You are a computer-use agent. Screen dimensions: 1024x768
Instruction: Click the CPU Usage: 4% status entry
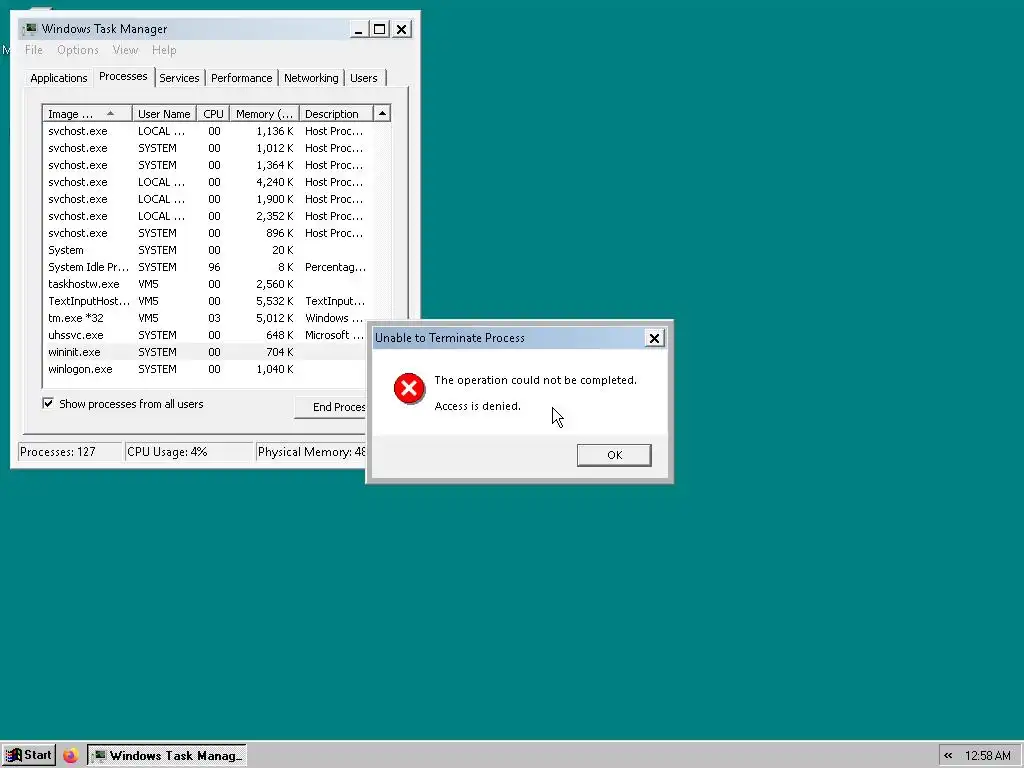tap(189, 452)
